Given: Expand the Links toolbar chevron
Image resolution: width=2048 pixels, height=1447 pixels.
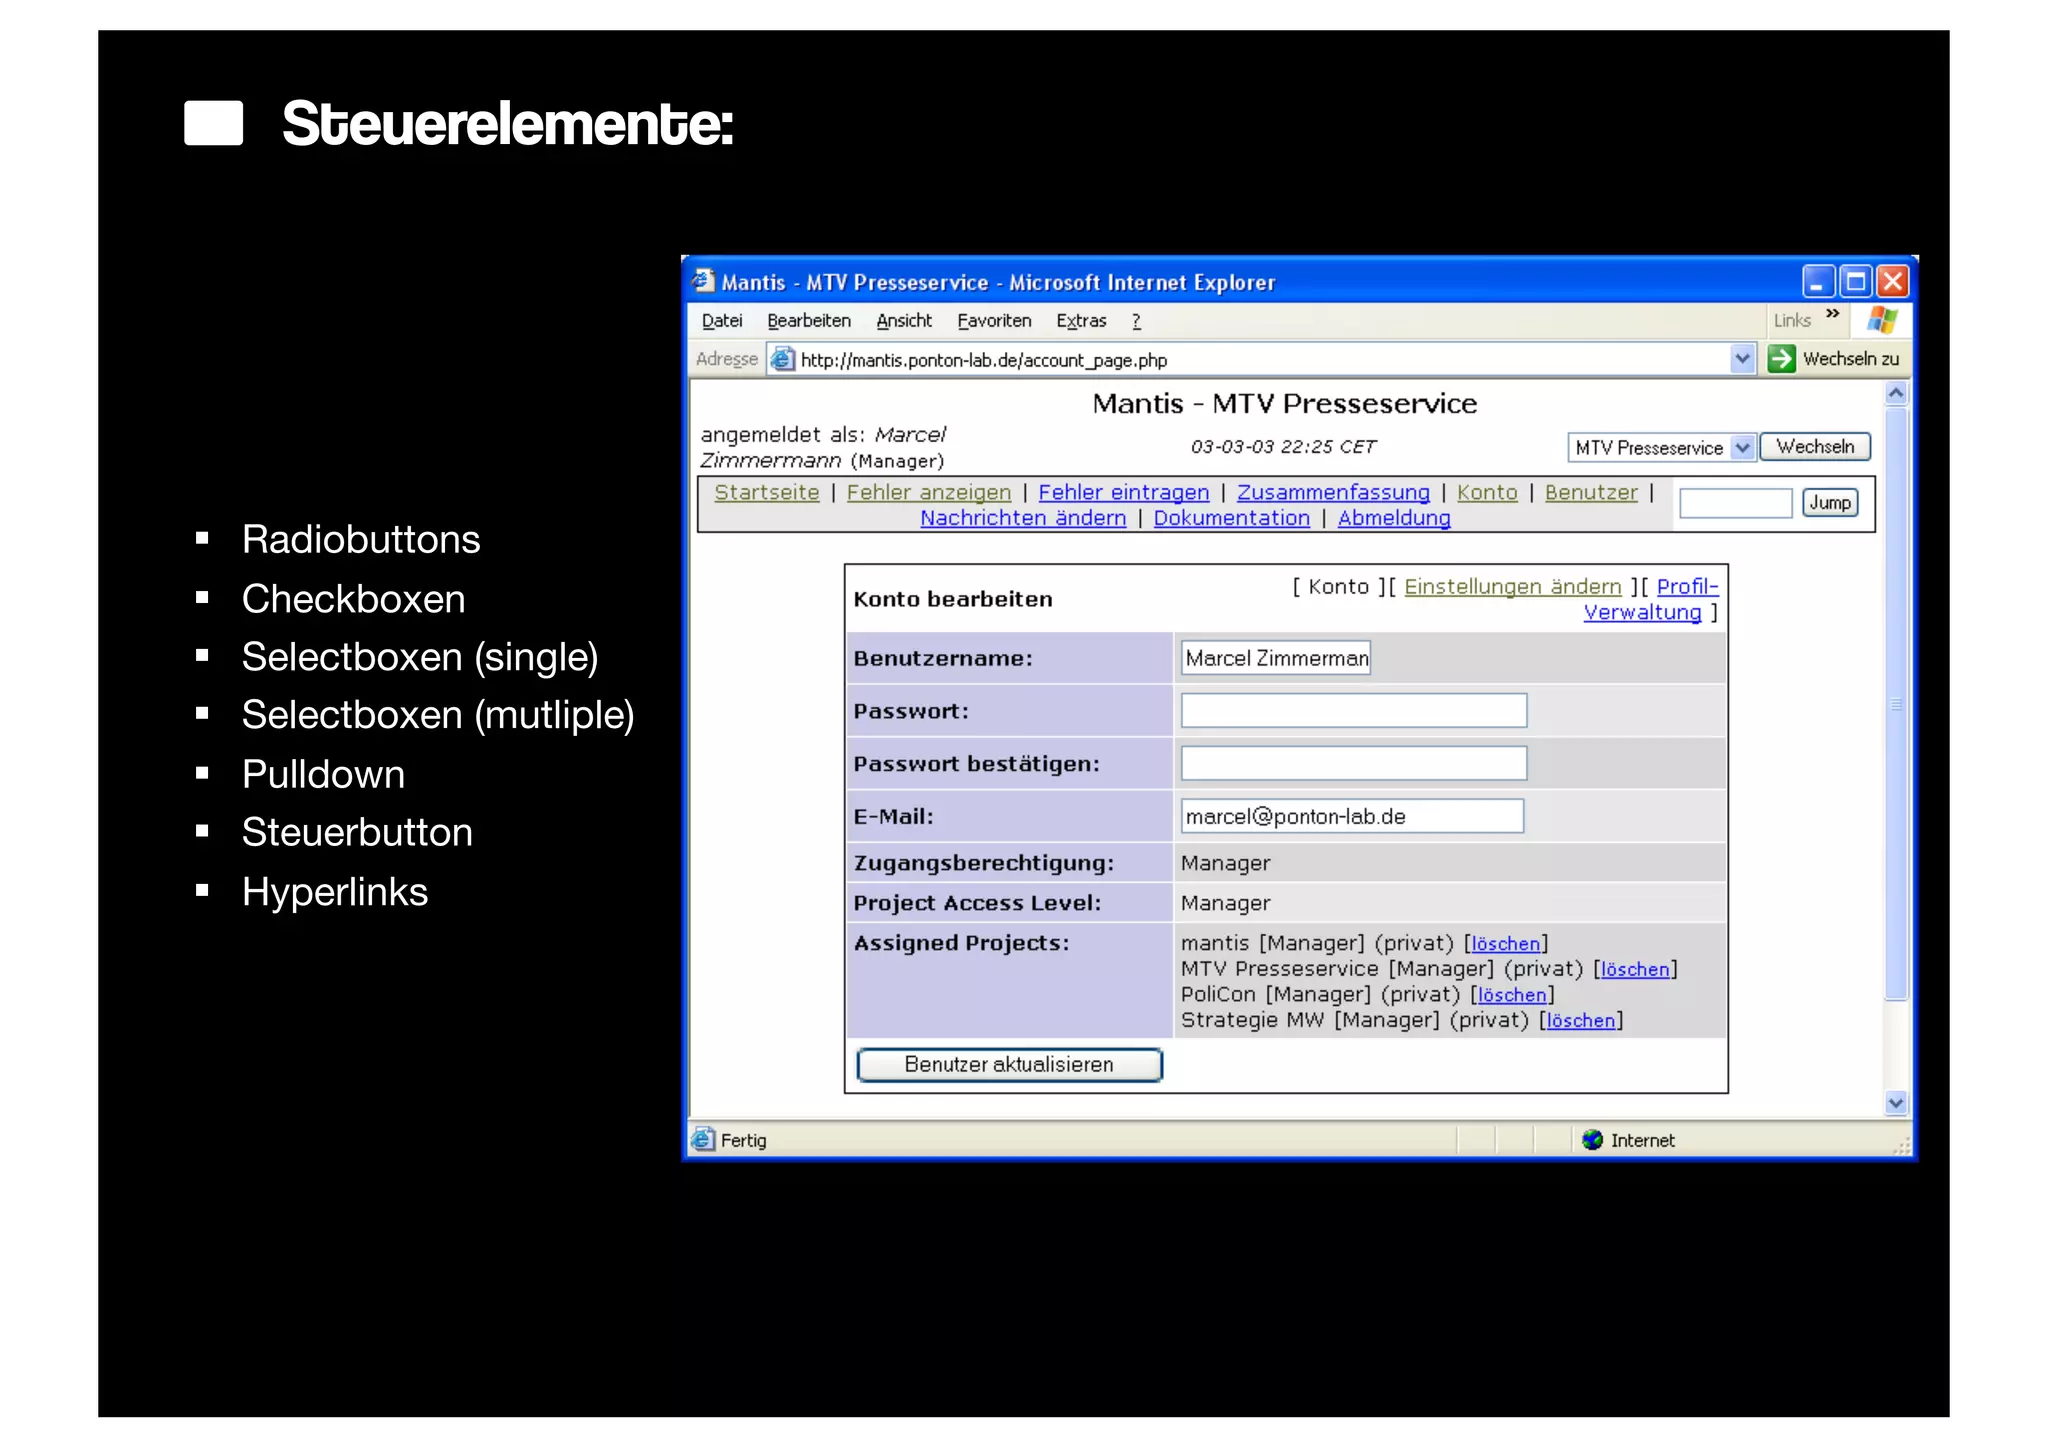Looking at the screenshot, I should pos(1833,314).
